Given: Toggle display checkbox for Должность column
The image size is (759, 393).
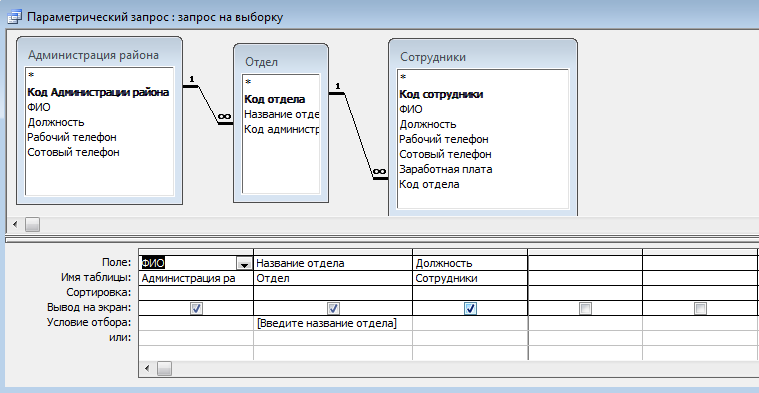Looking at the screenshot, I should coord(470,308).
